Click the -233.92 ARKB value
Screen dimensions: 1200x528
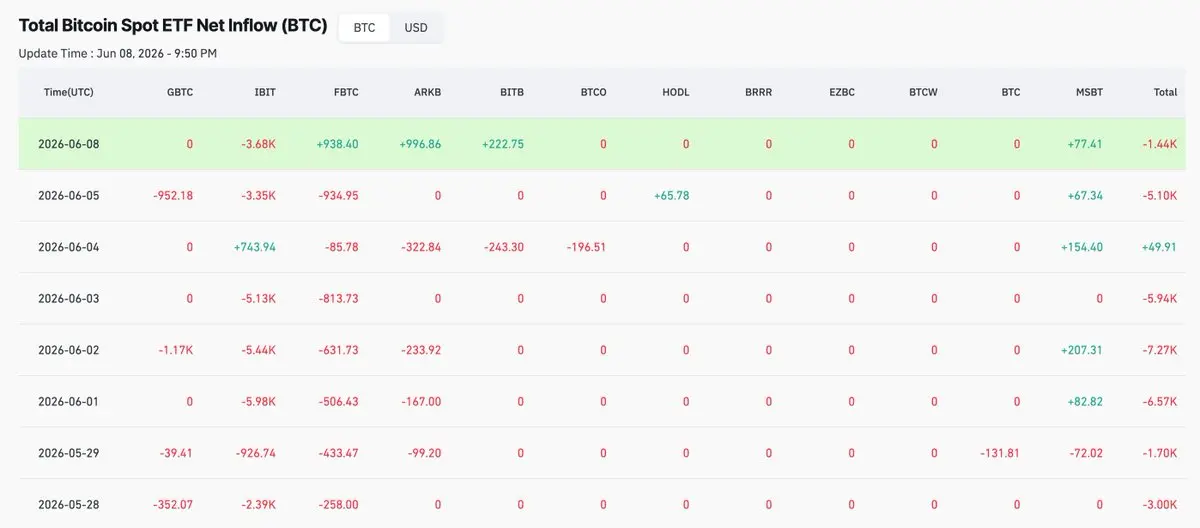click(x=421, y=350)
